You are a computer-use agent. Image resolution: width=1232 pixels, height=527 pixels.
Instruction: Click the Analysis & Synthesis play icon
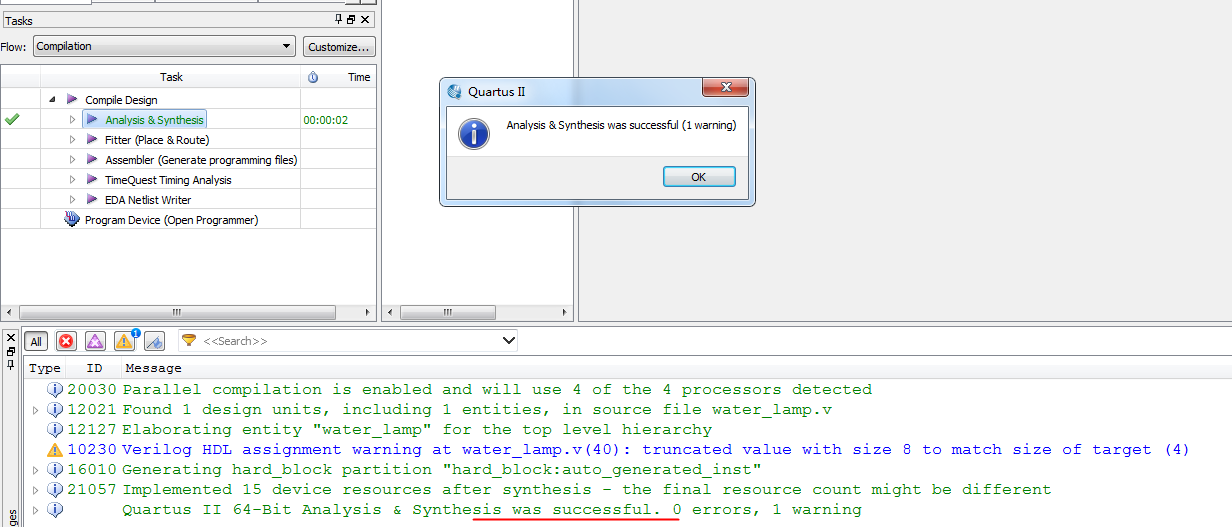[92, 120]
